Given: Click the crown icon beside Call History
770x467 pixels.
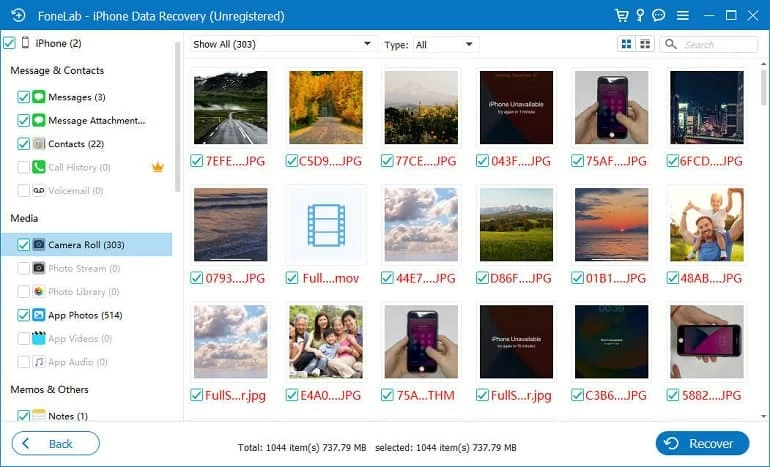Looking at the screenshot, I should point(157,167).
